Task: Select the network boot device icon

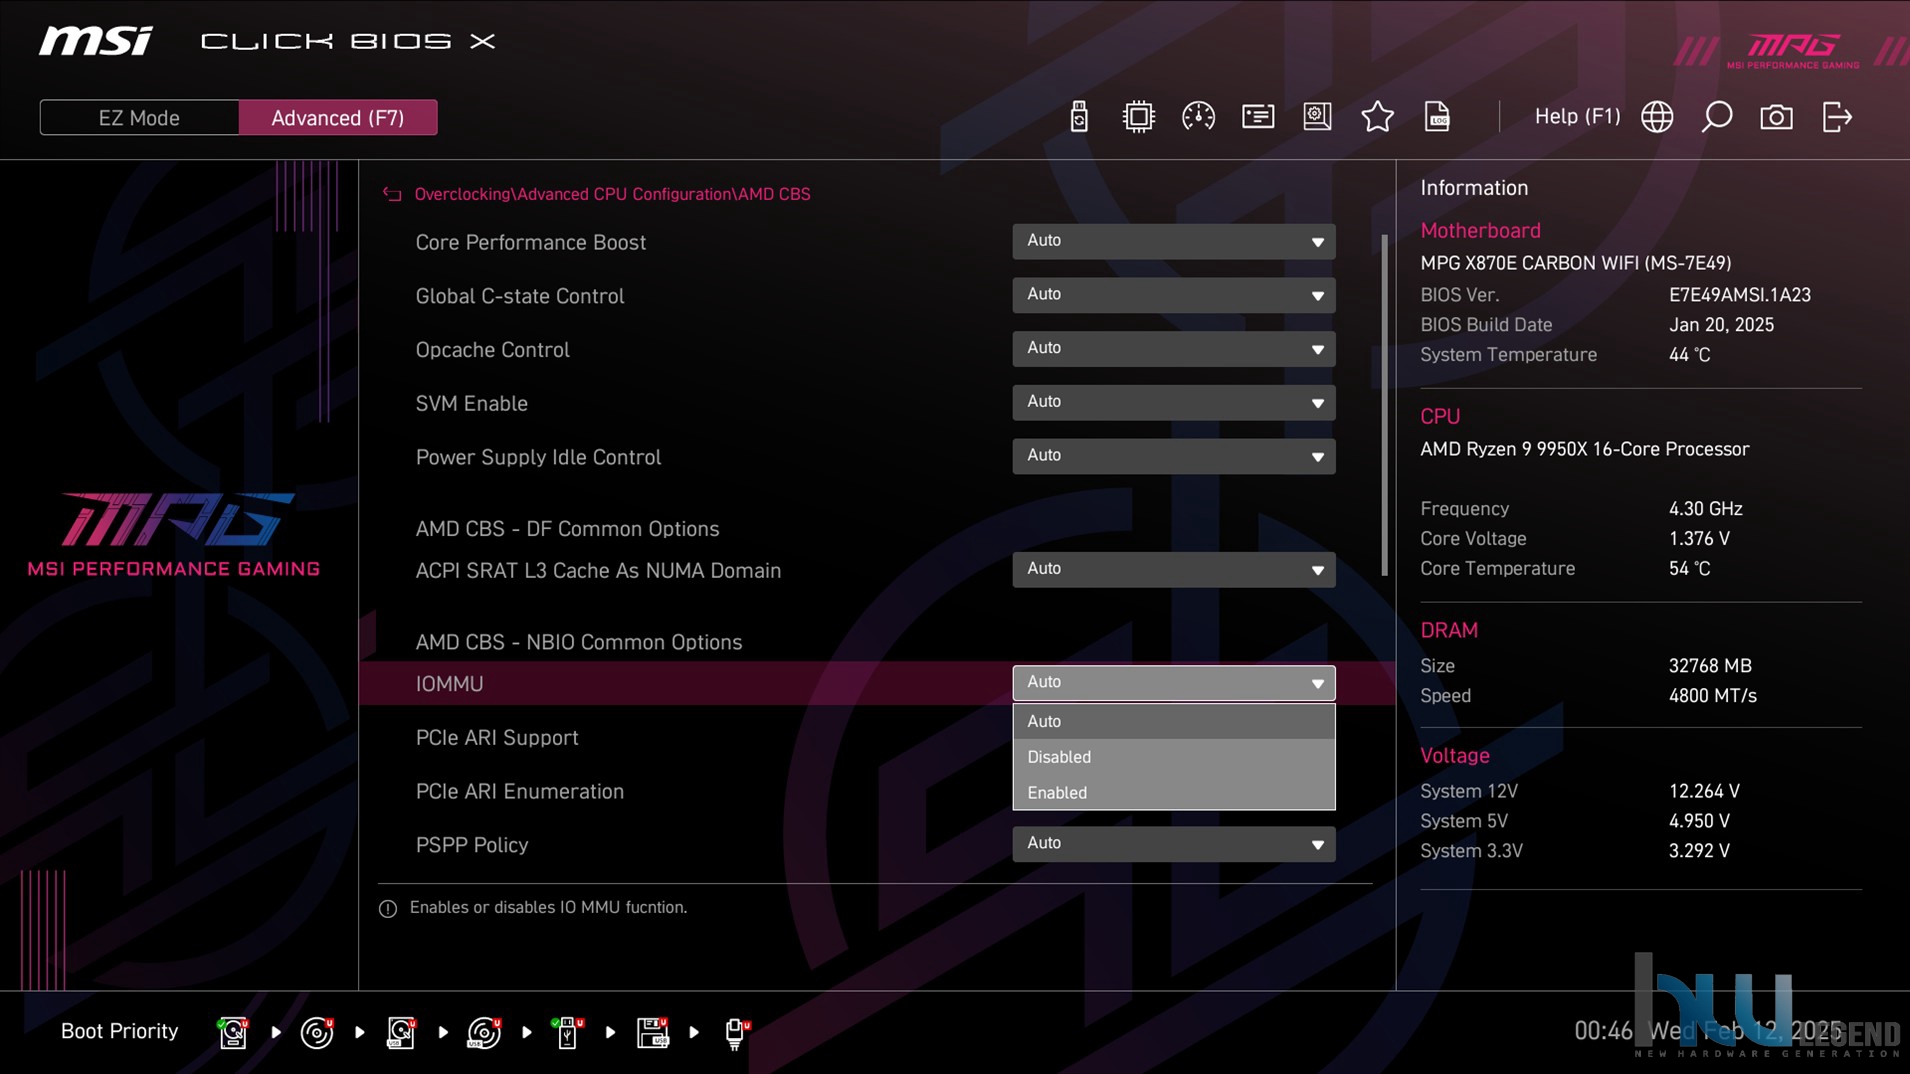Action: pos(736,1032)
